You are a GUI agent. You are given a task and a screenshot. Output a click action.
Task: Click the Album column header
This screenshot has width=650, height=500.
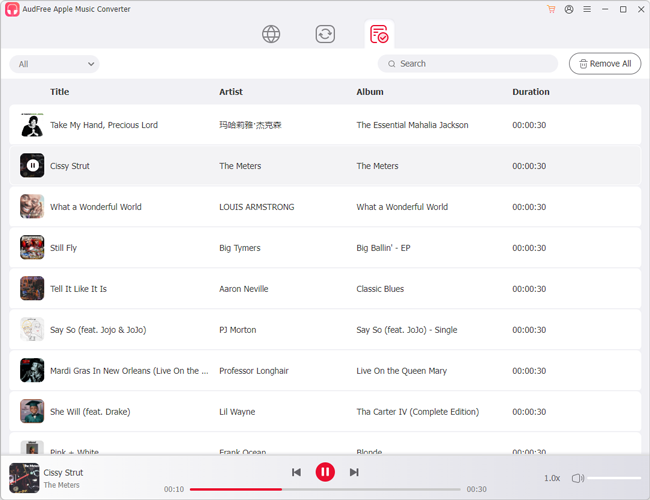[x=370, y=92]
